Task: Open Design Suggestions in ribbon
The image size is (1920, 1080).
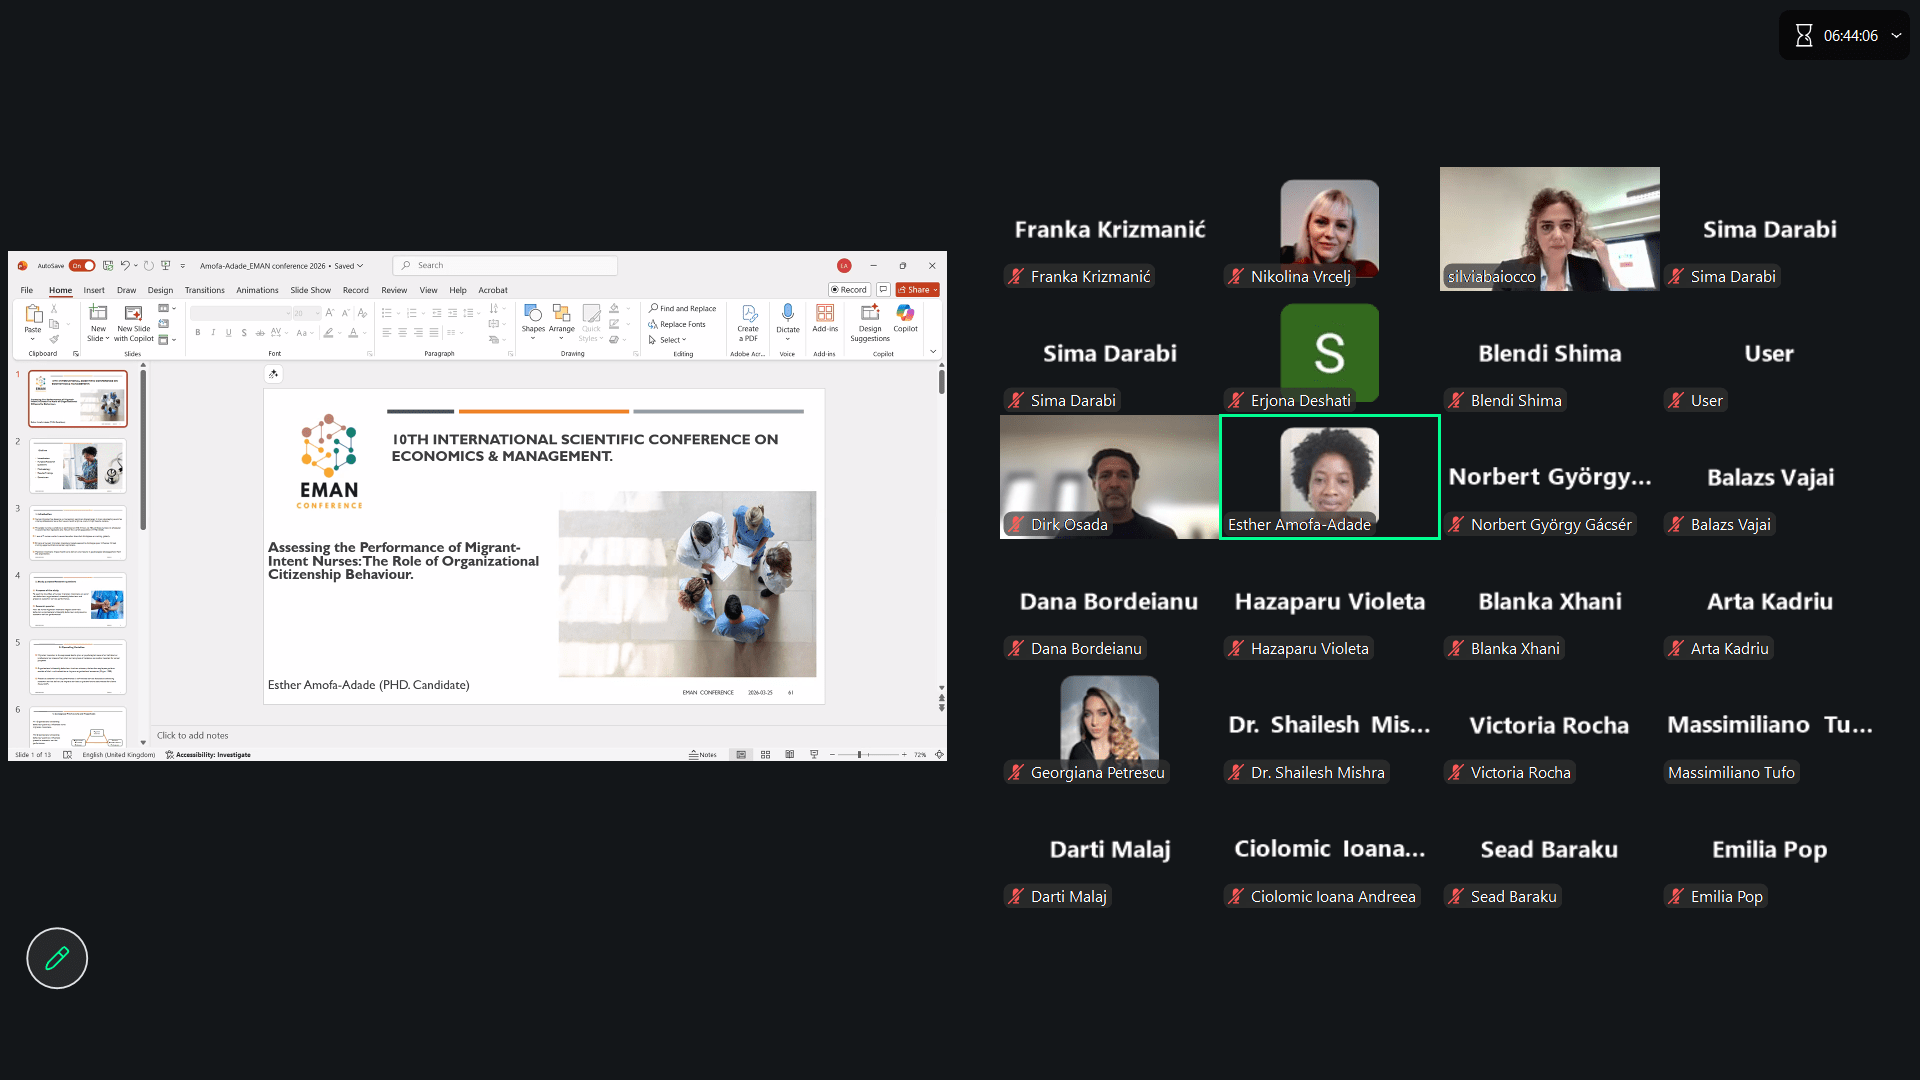Action: point(870,314)
